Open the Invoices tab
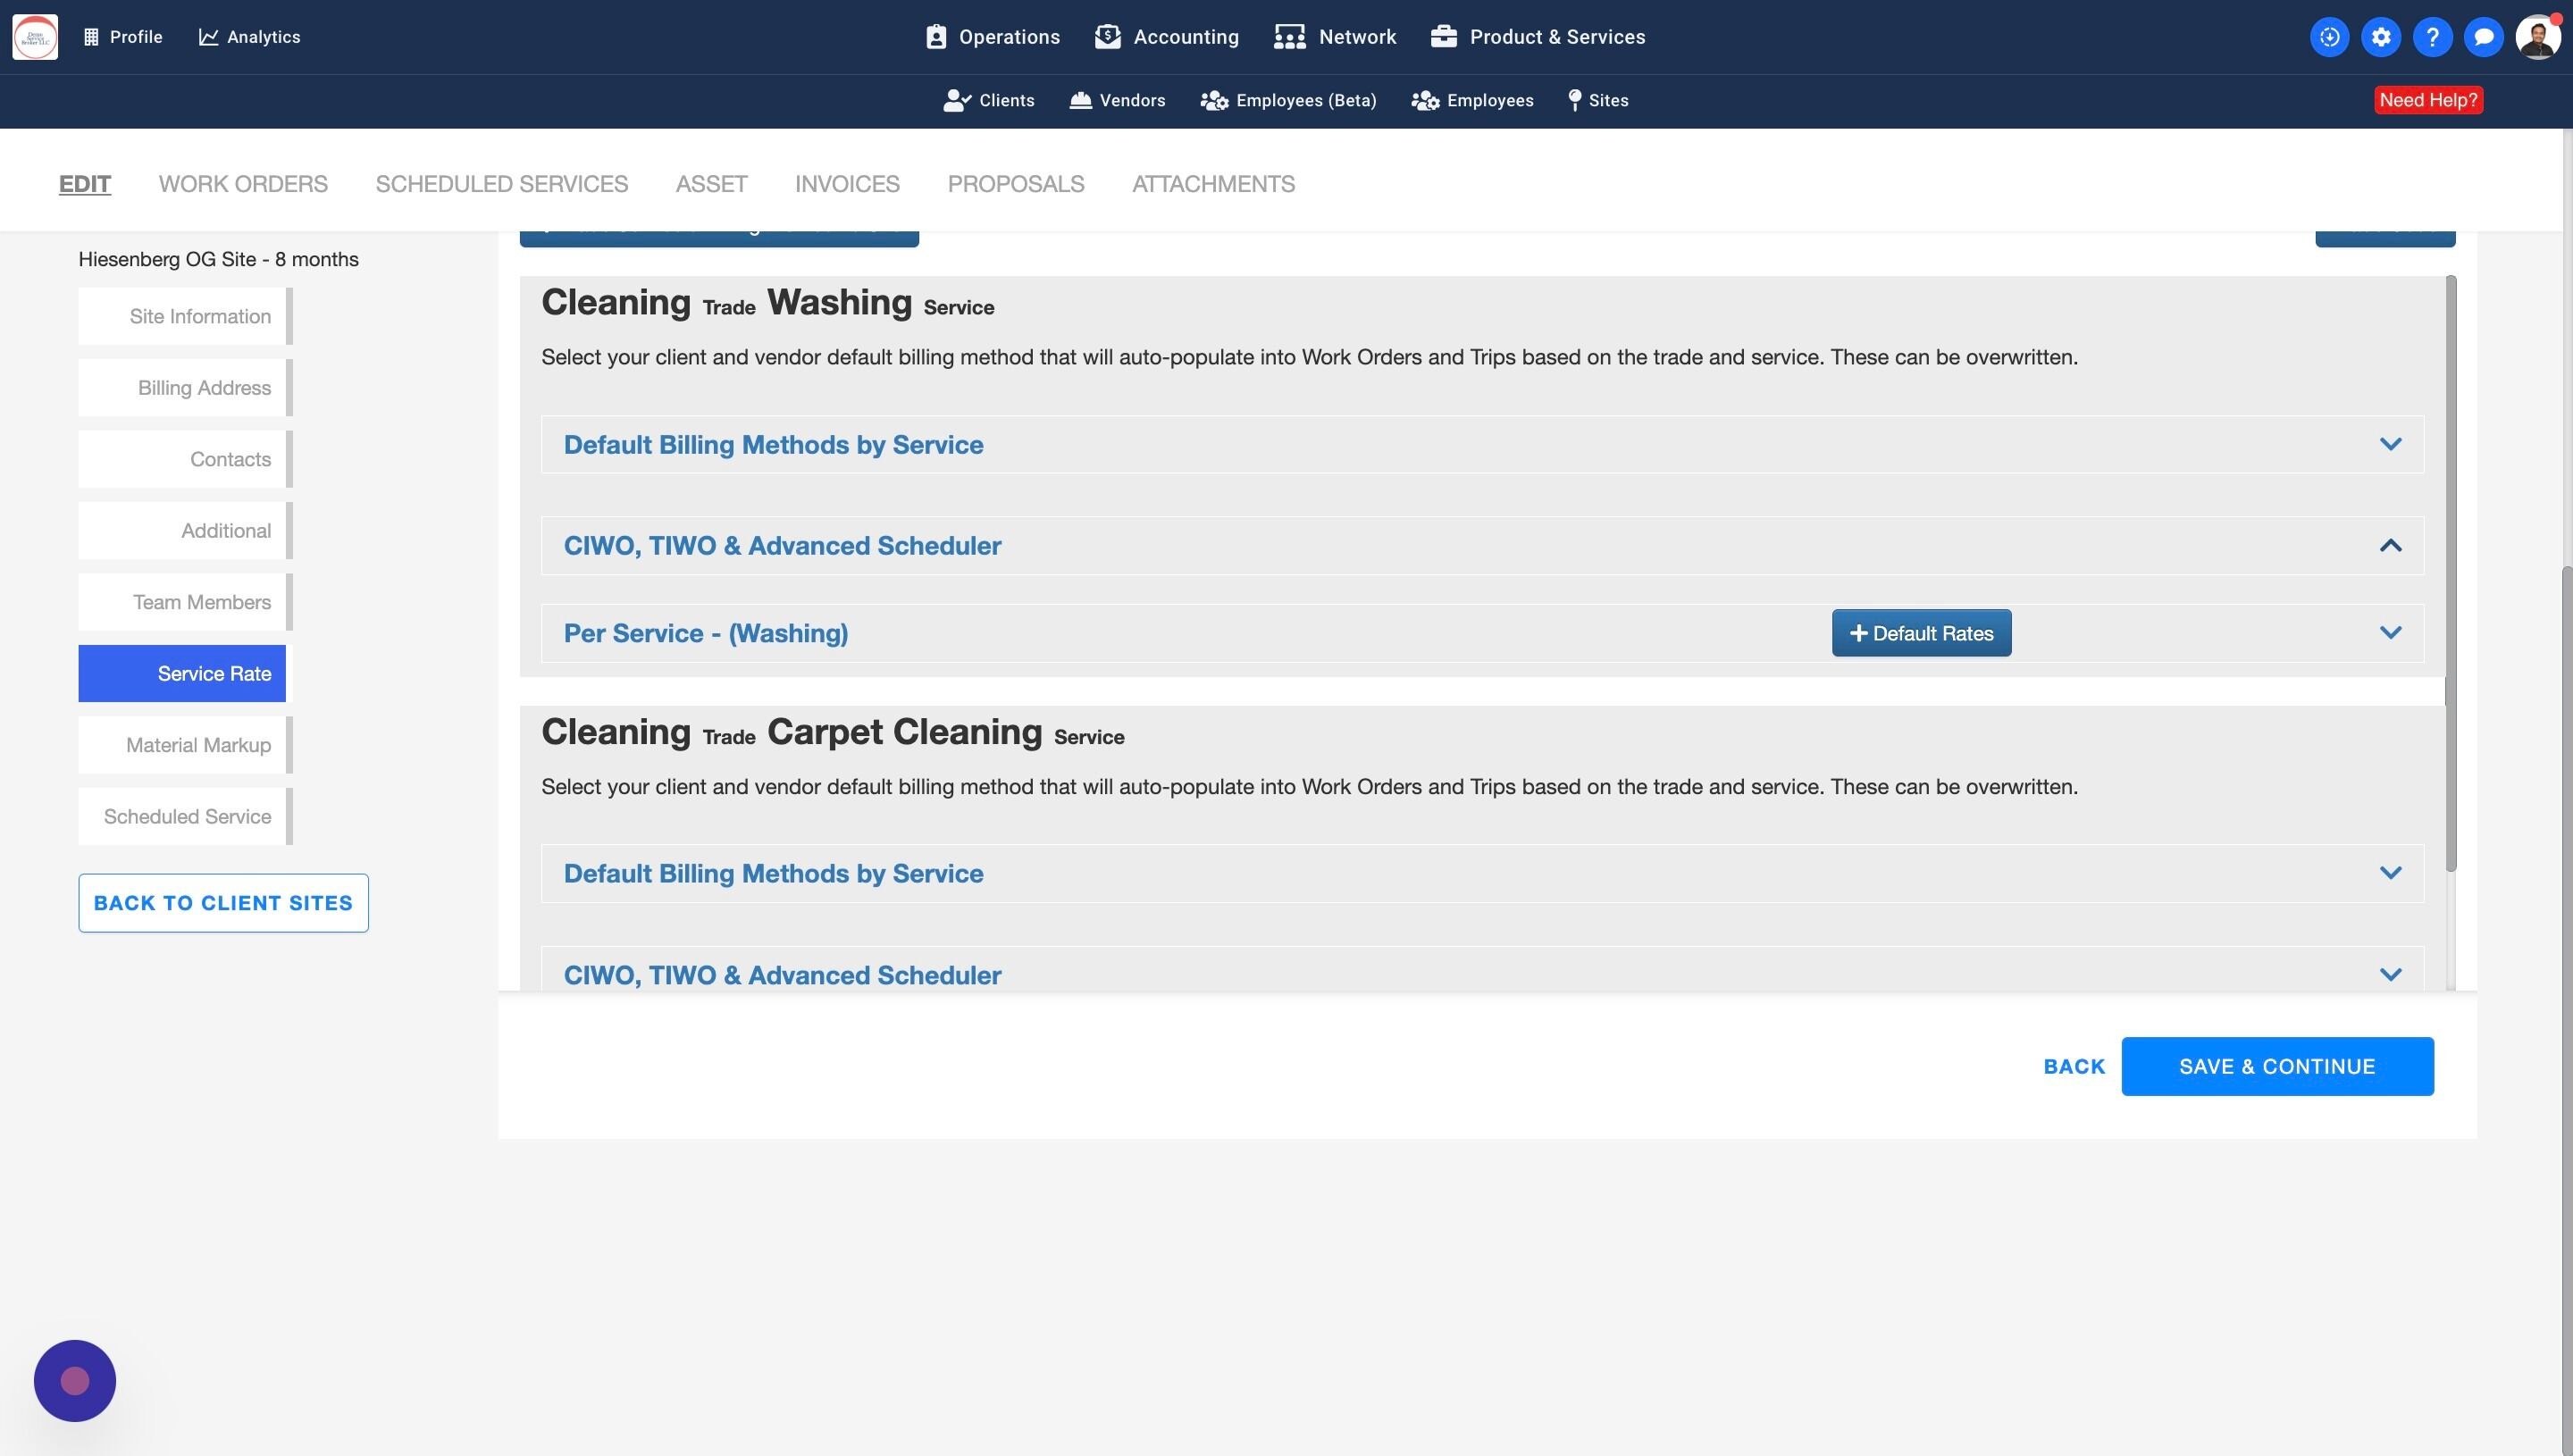 click(847, 184)
